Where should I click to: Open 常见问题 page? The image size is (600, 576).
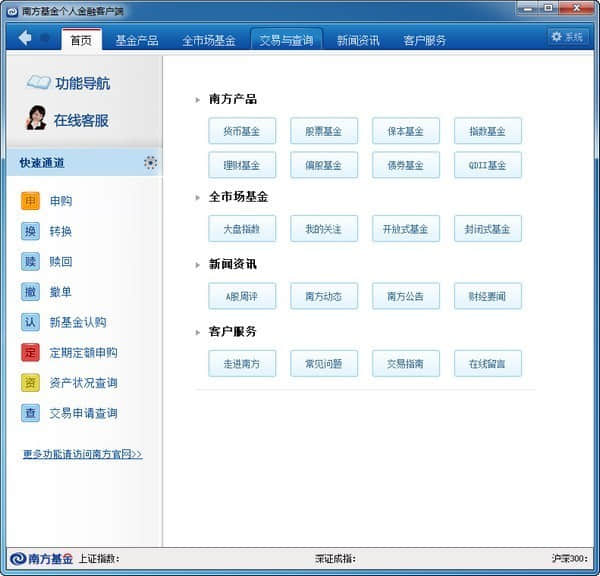(324, 364)
